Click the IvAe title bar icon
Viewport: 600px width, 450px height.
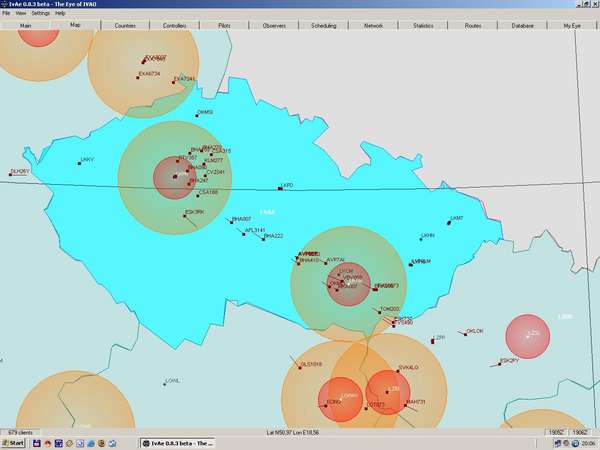pyautogui.click(x=4, y=4)
